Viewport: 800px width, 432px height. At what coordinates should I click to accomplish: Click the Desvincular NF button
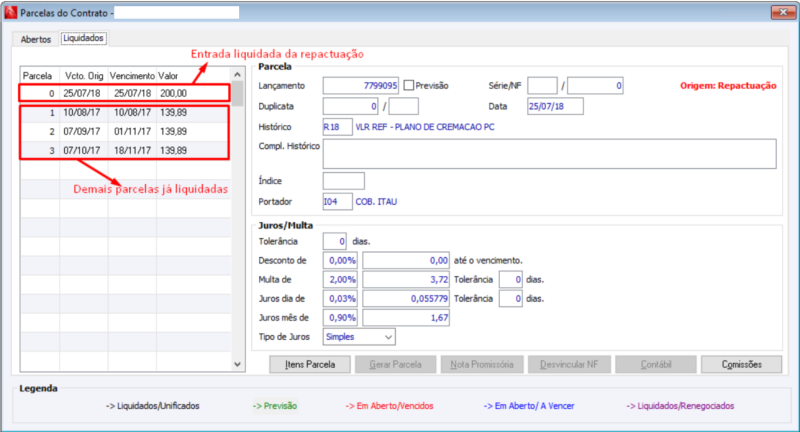(569, 365)
